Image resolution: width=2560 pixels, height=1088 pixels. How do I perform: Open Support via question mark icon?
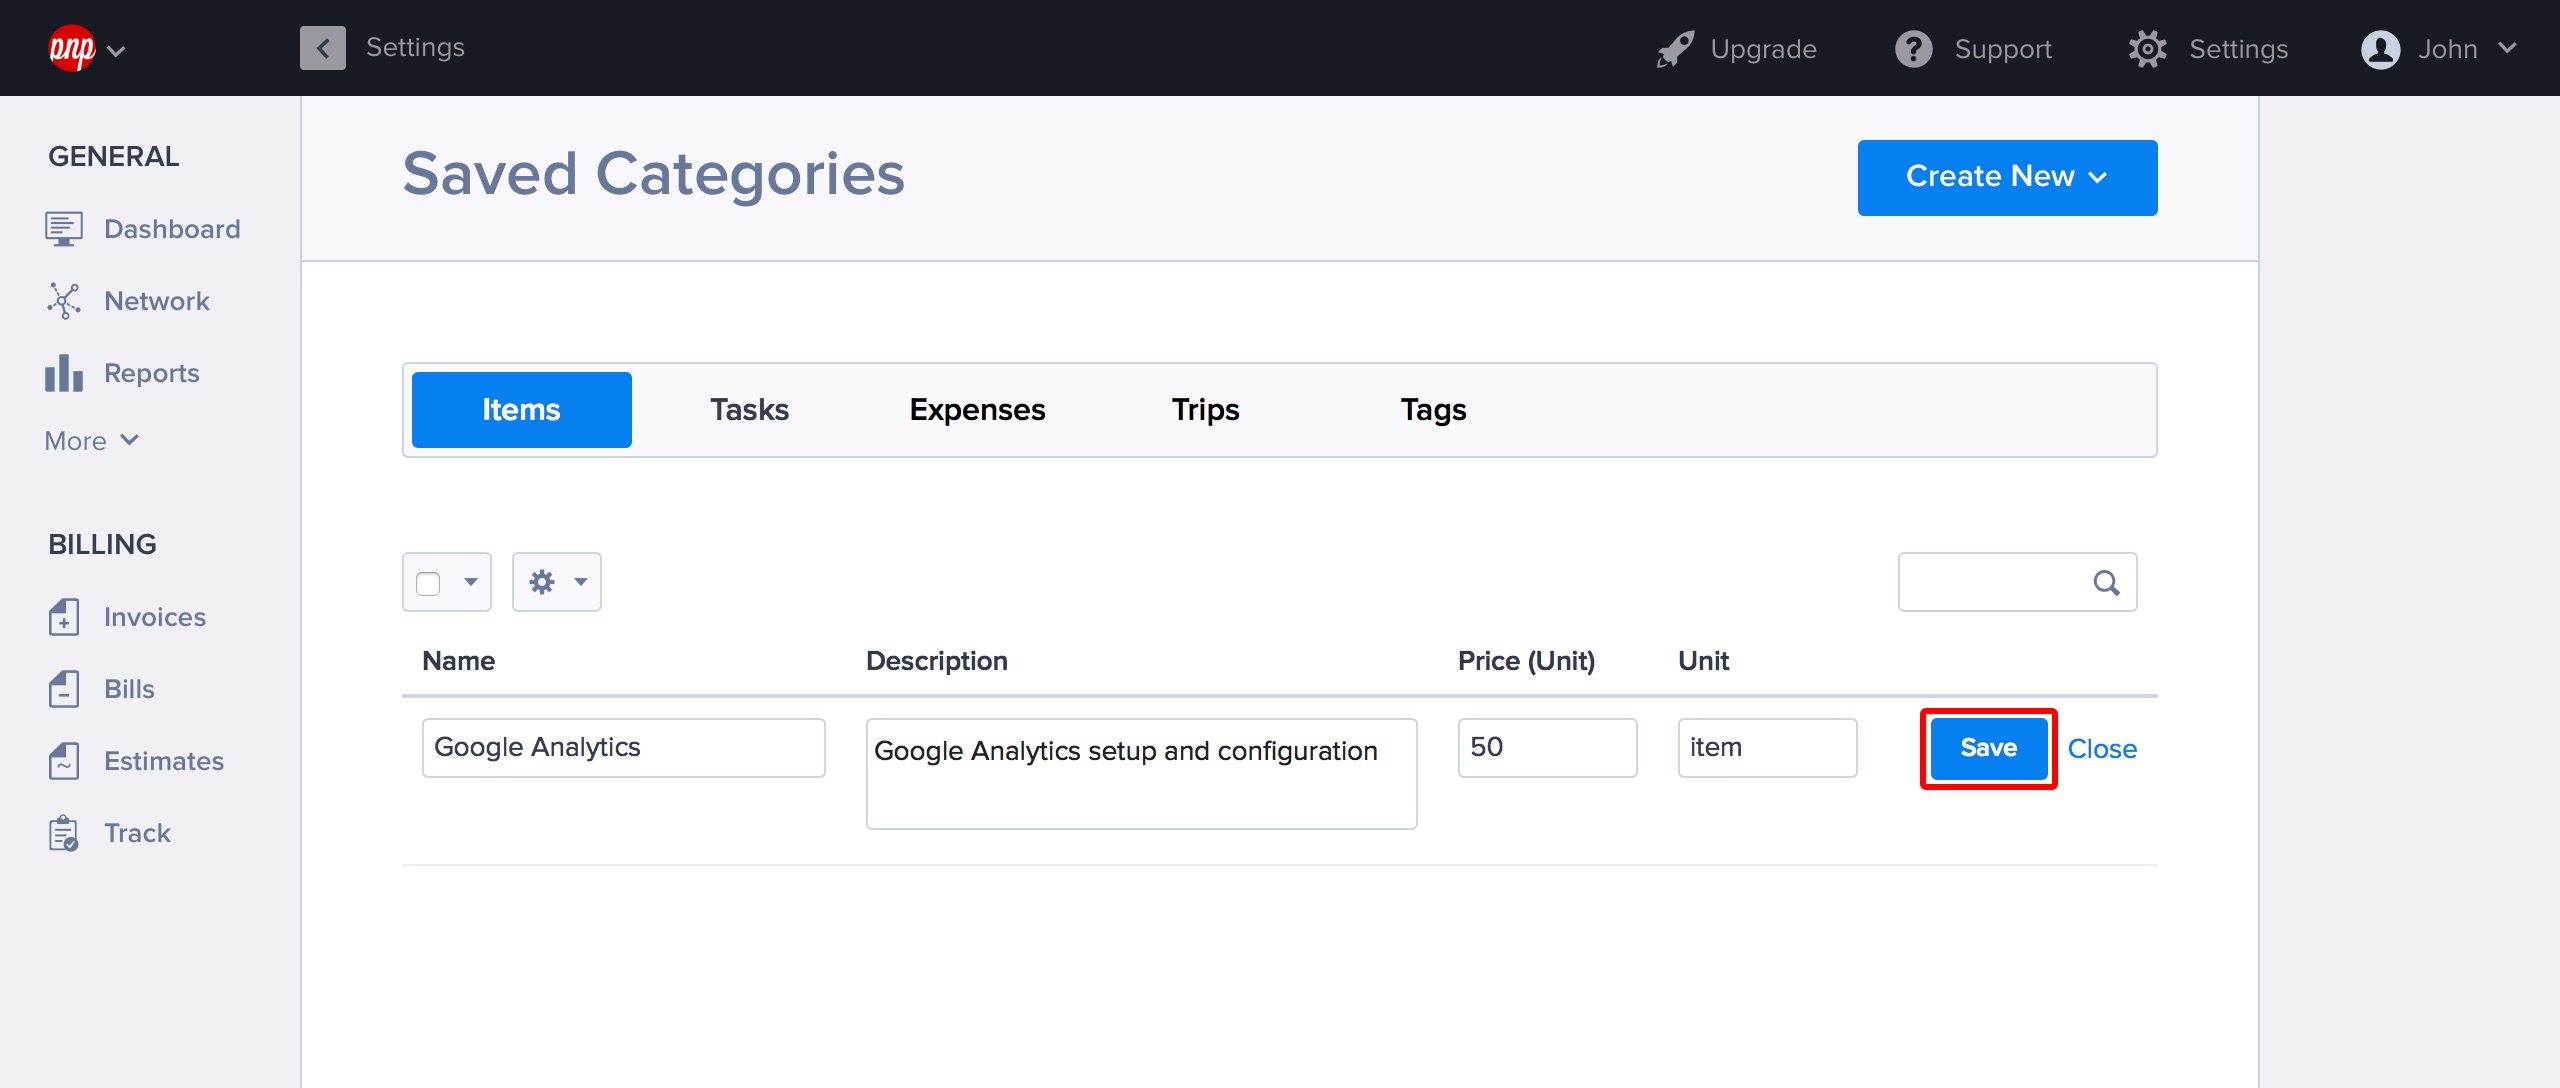(1914, 49)
